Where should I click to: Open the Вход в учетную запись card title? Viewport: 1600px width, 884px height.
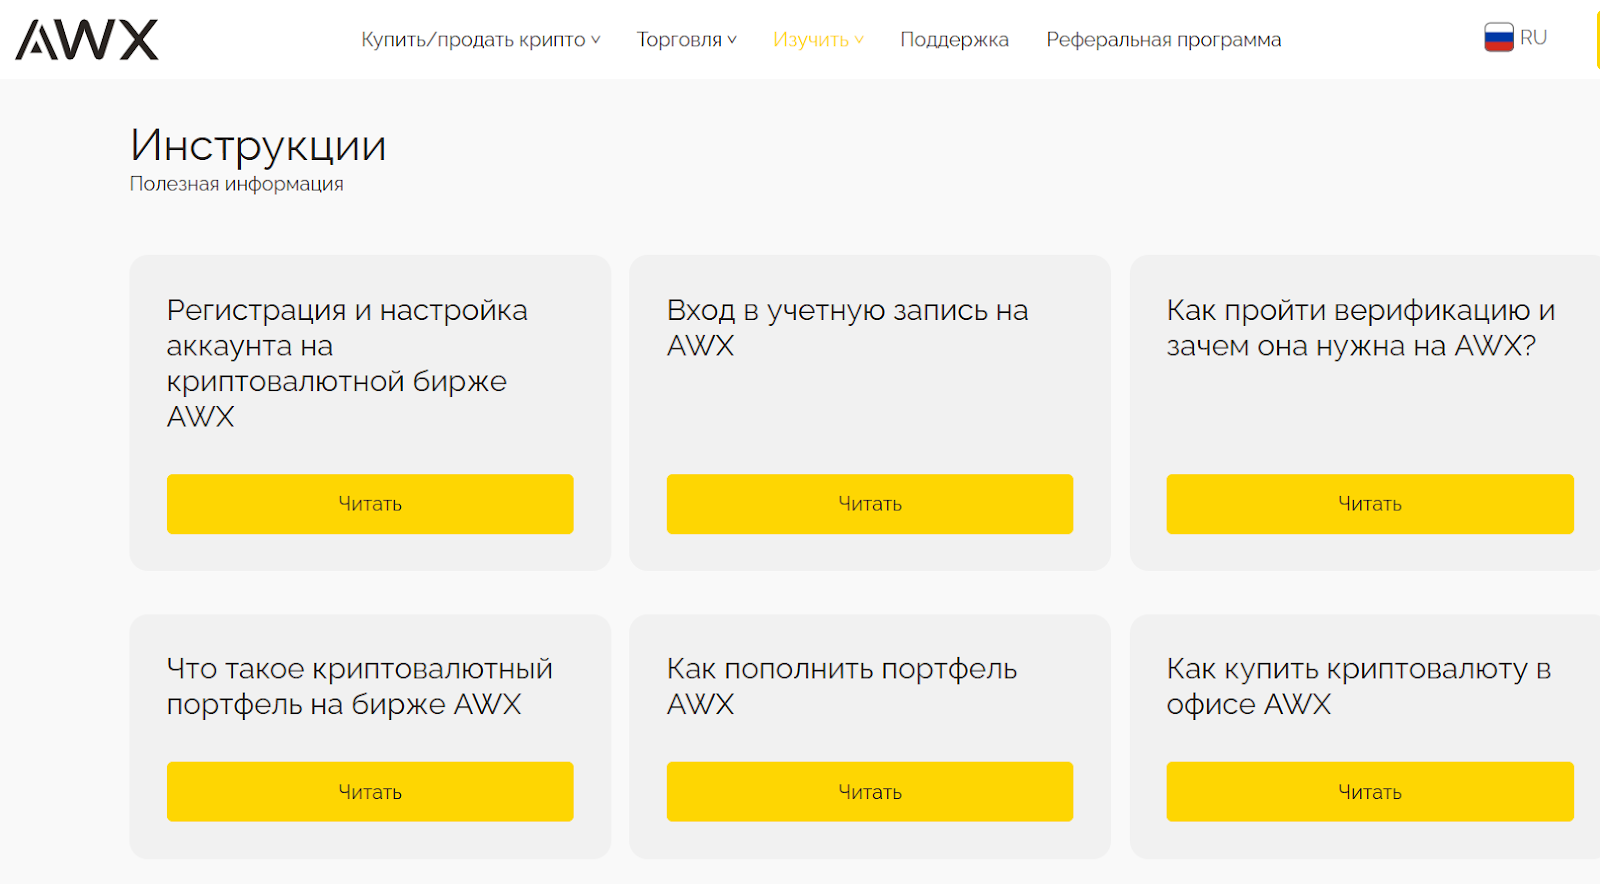[x=846, y=328]
